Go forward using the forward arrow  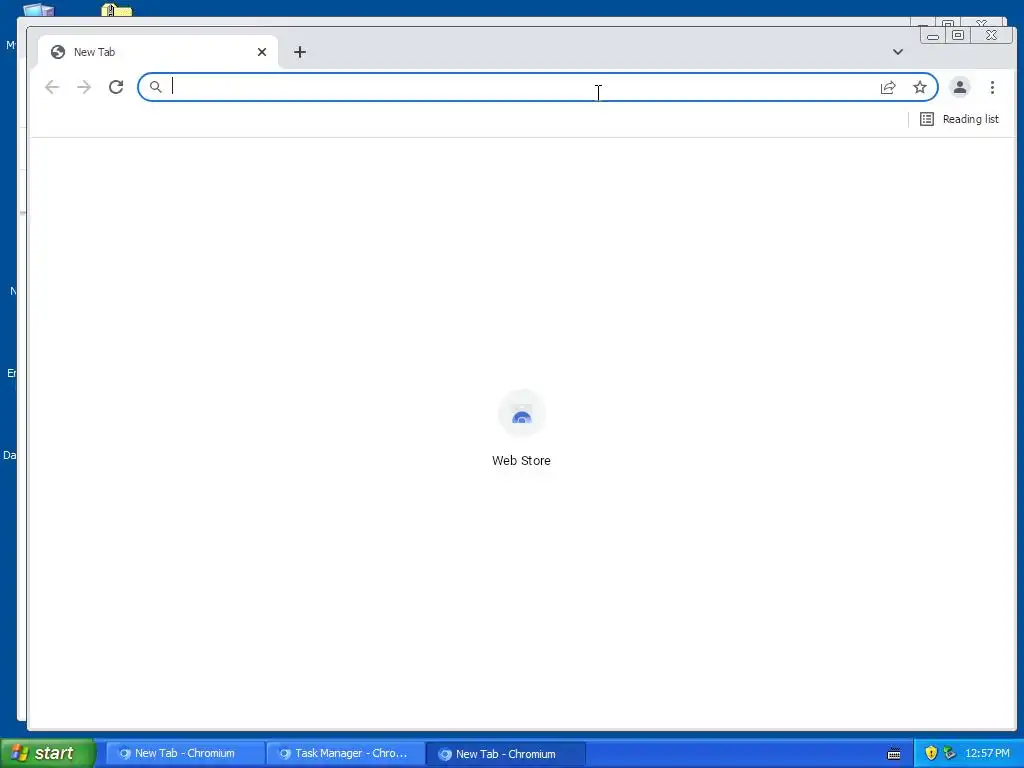pyautogui.click(x=84, y=87)
